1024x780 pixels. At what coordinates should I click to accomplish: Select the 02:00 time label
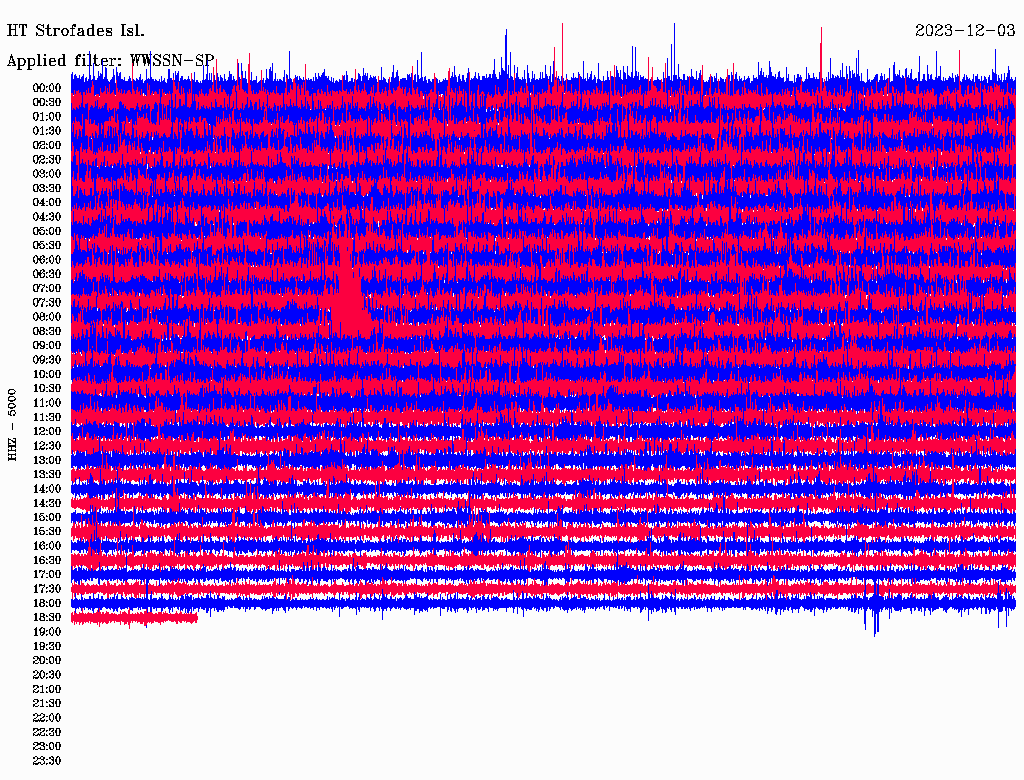point(47,146)
